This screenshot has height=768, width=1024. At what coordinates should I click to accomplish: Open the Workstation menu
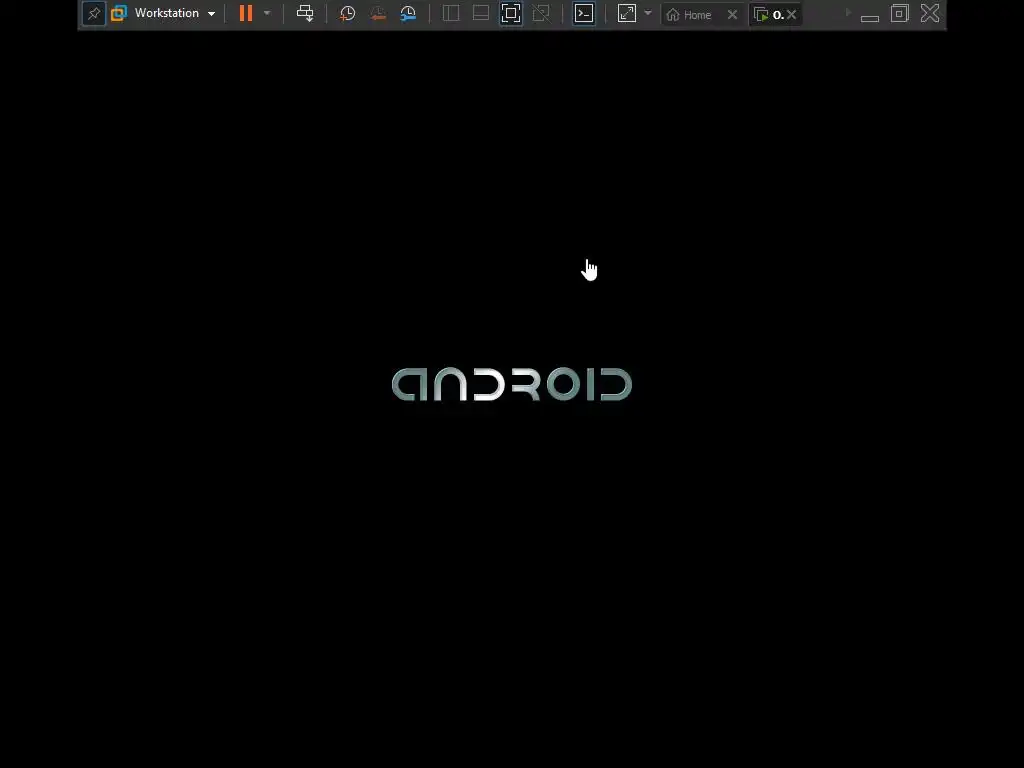point(167,13)
